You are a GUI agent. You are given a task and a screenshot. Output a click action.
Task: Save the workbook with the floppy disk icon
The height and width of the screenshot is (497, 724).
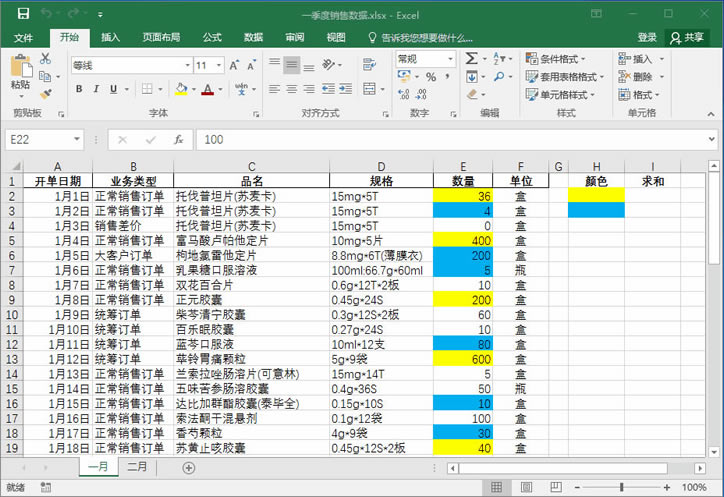21,15
